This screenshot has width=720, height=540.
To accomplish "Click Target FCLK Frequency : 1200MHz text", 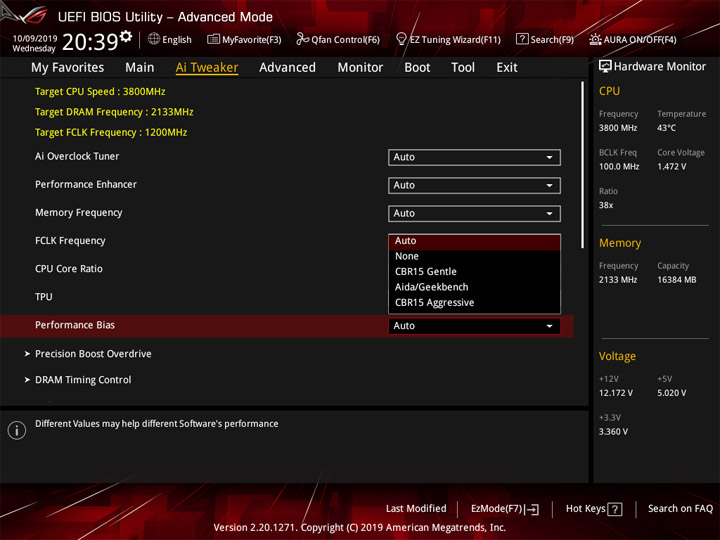I will 111,133.
